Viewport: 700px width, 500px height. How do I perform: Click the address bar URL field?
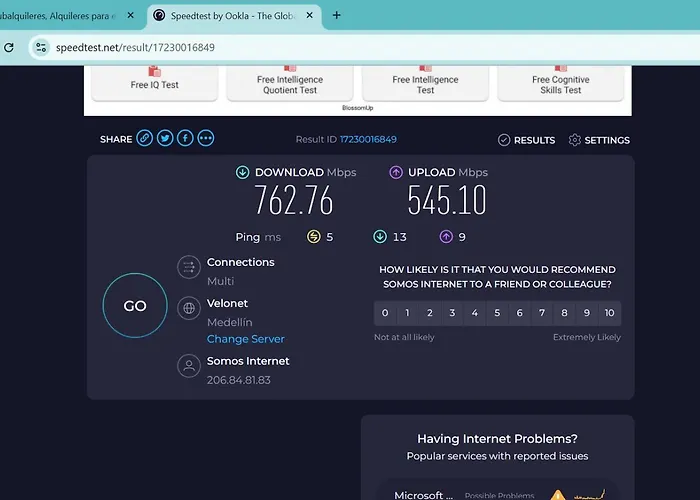(366, 47)
